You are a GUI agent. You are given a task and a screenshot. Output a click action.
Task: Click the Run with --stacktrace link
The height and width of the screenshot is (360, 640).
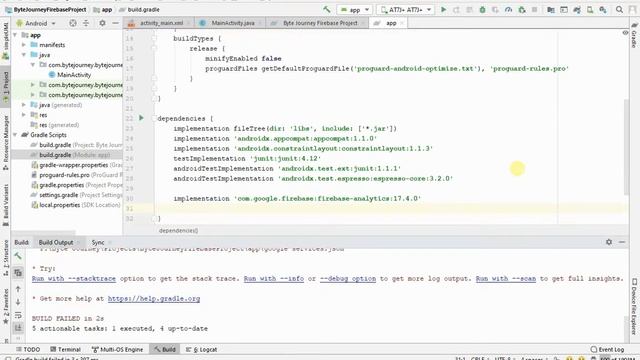74,279
